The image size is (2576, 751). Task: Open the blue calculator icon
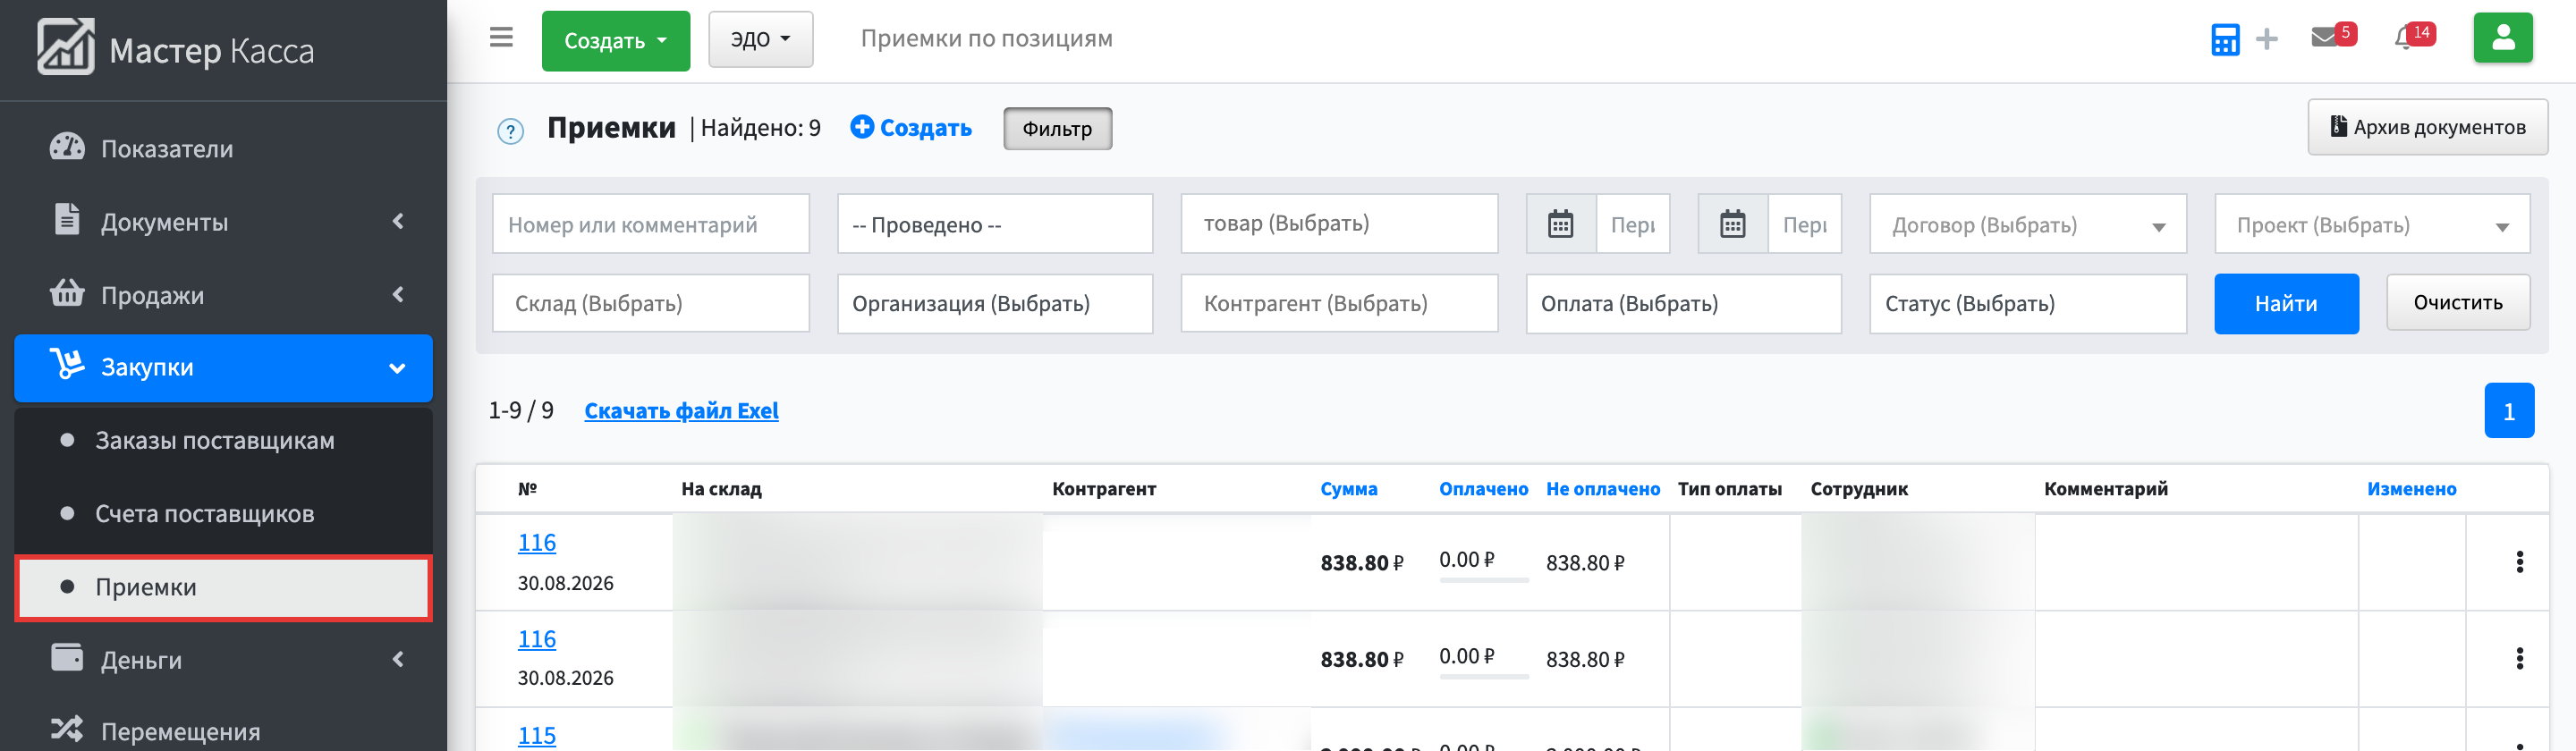pyautogui.click(x=2225, y=39)
